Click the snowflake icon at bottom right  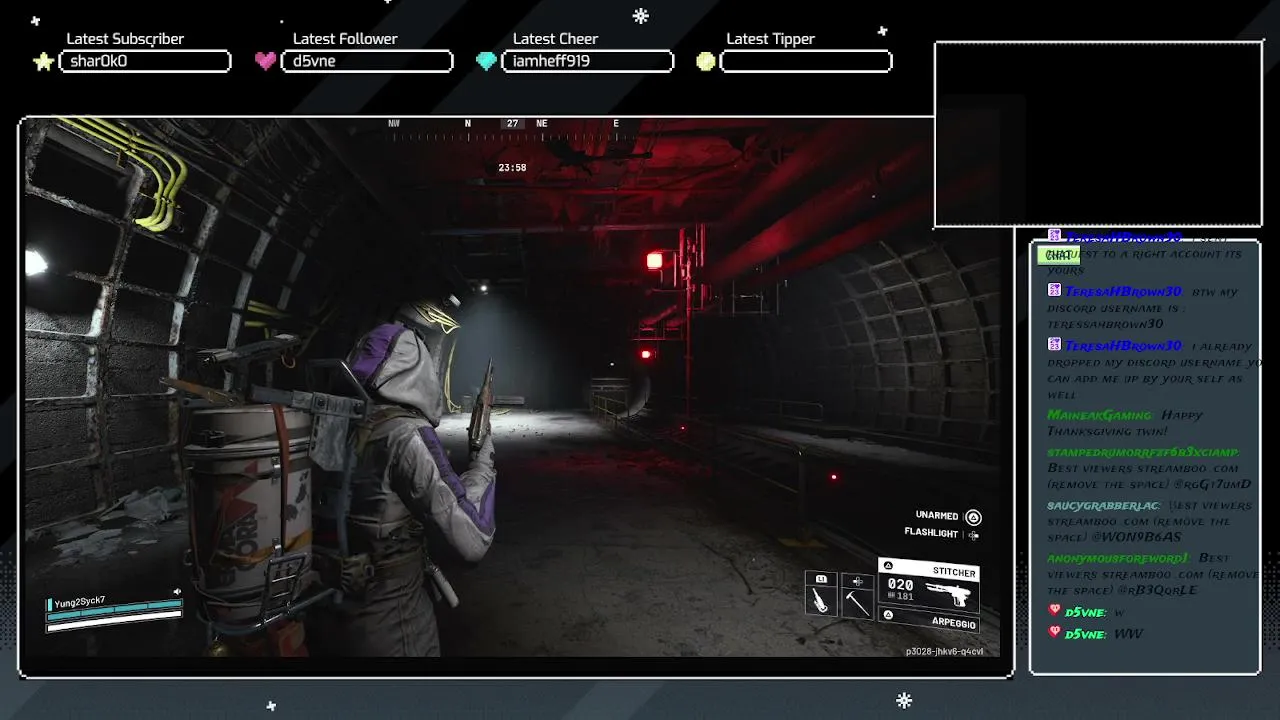pos(904,701)
